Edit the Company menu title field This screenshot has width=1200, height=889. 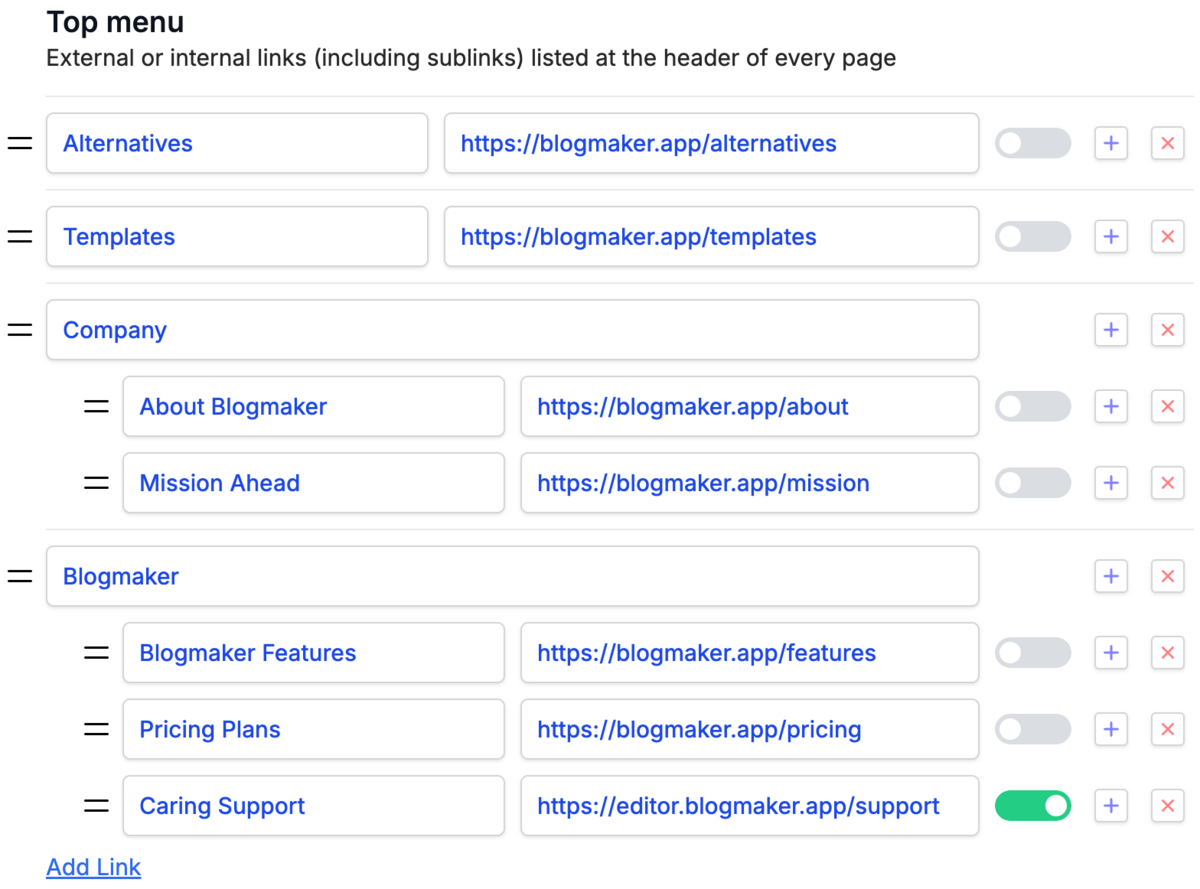click(512, 330)
